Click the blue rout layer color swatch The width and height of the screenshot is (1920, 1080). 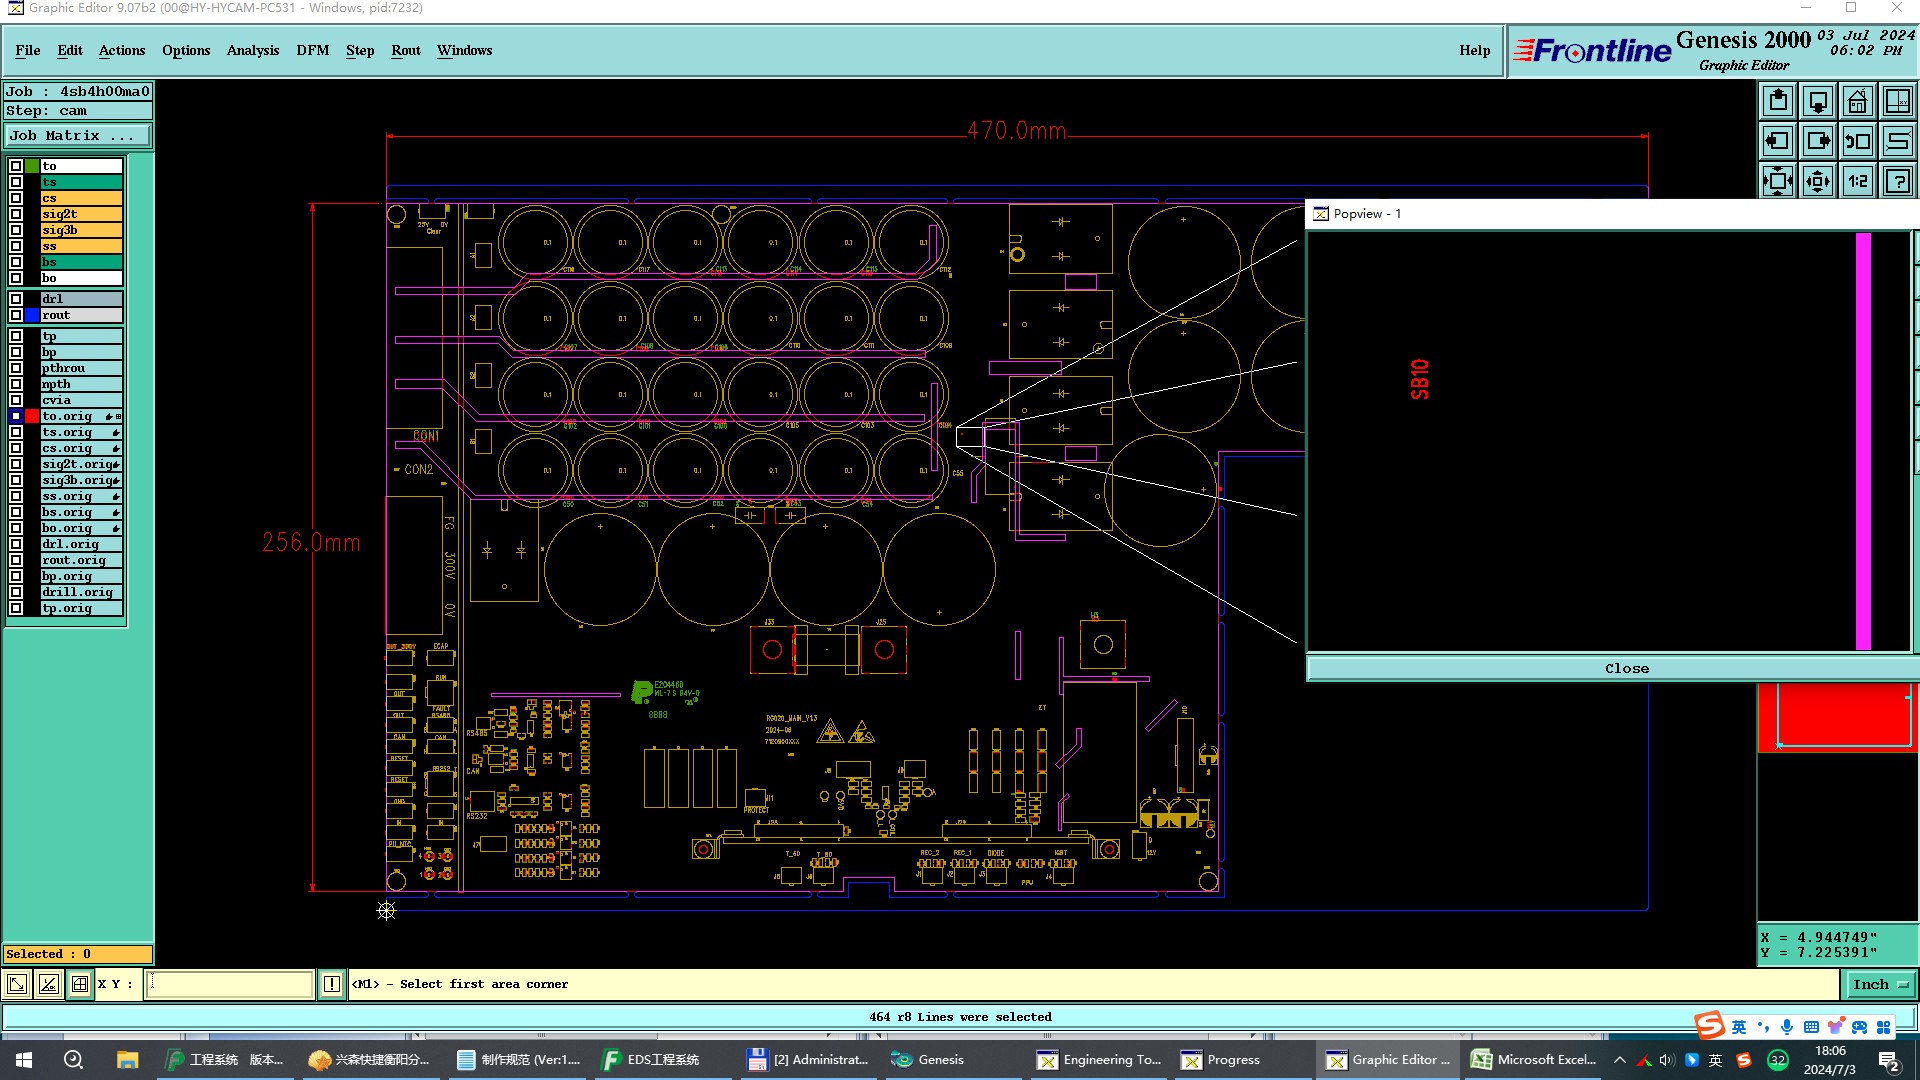tap(32, 315)
